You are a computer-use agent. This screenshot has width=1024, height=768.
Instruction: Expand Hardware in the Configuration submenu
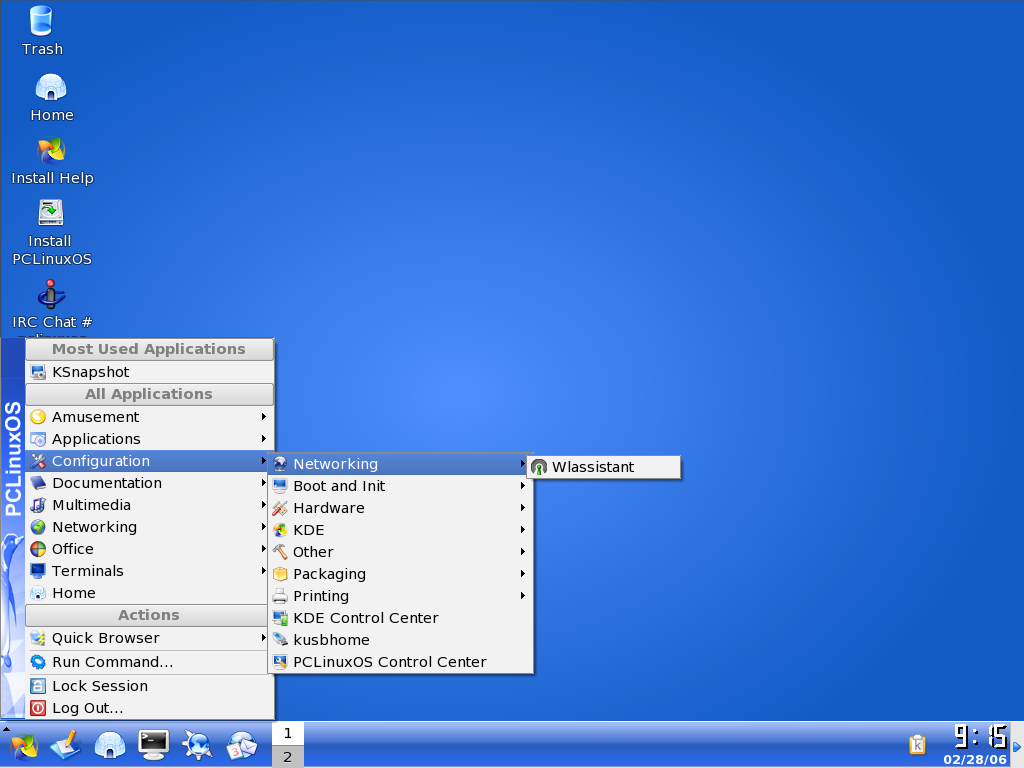click(x=401, y=508)
